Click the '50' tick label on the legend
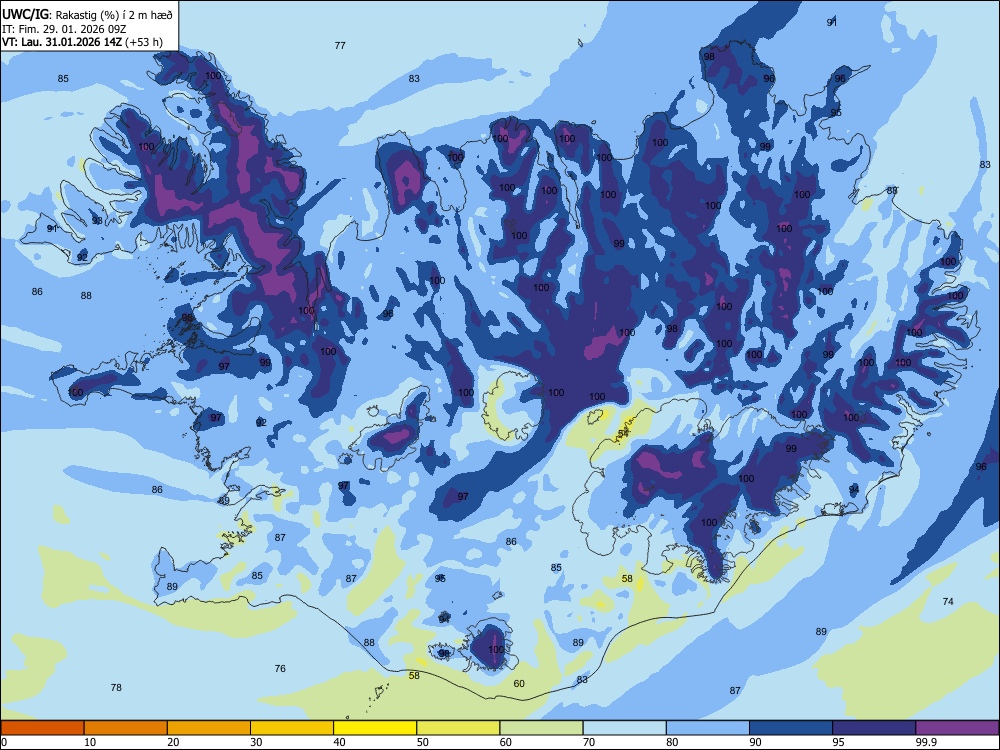The image size is (1000, 750). 422,742
